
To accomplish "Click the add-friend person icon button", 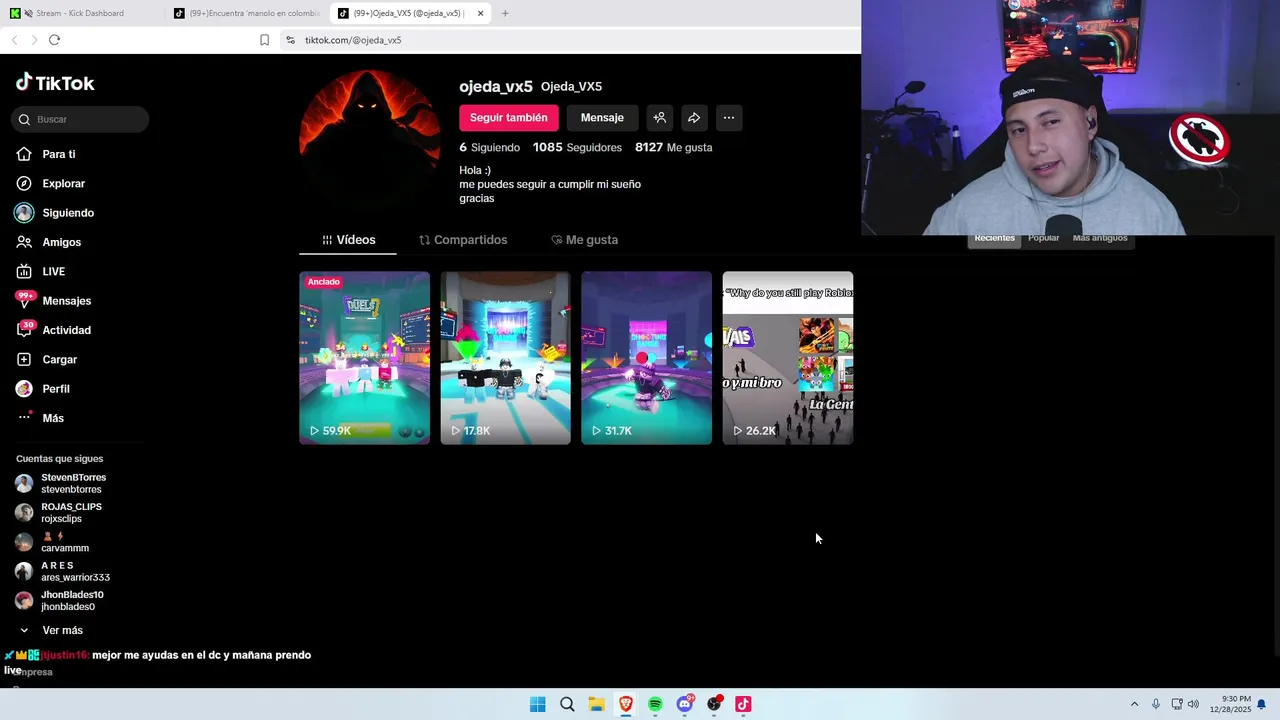I will coord(659,118).
